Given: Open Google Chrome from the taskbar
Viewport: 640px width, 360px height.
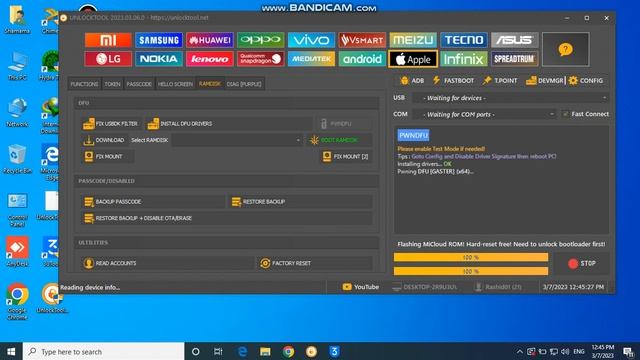Looking at the screenshot, I should pos(288,351).
